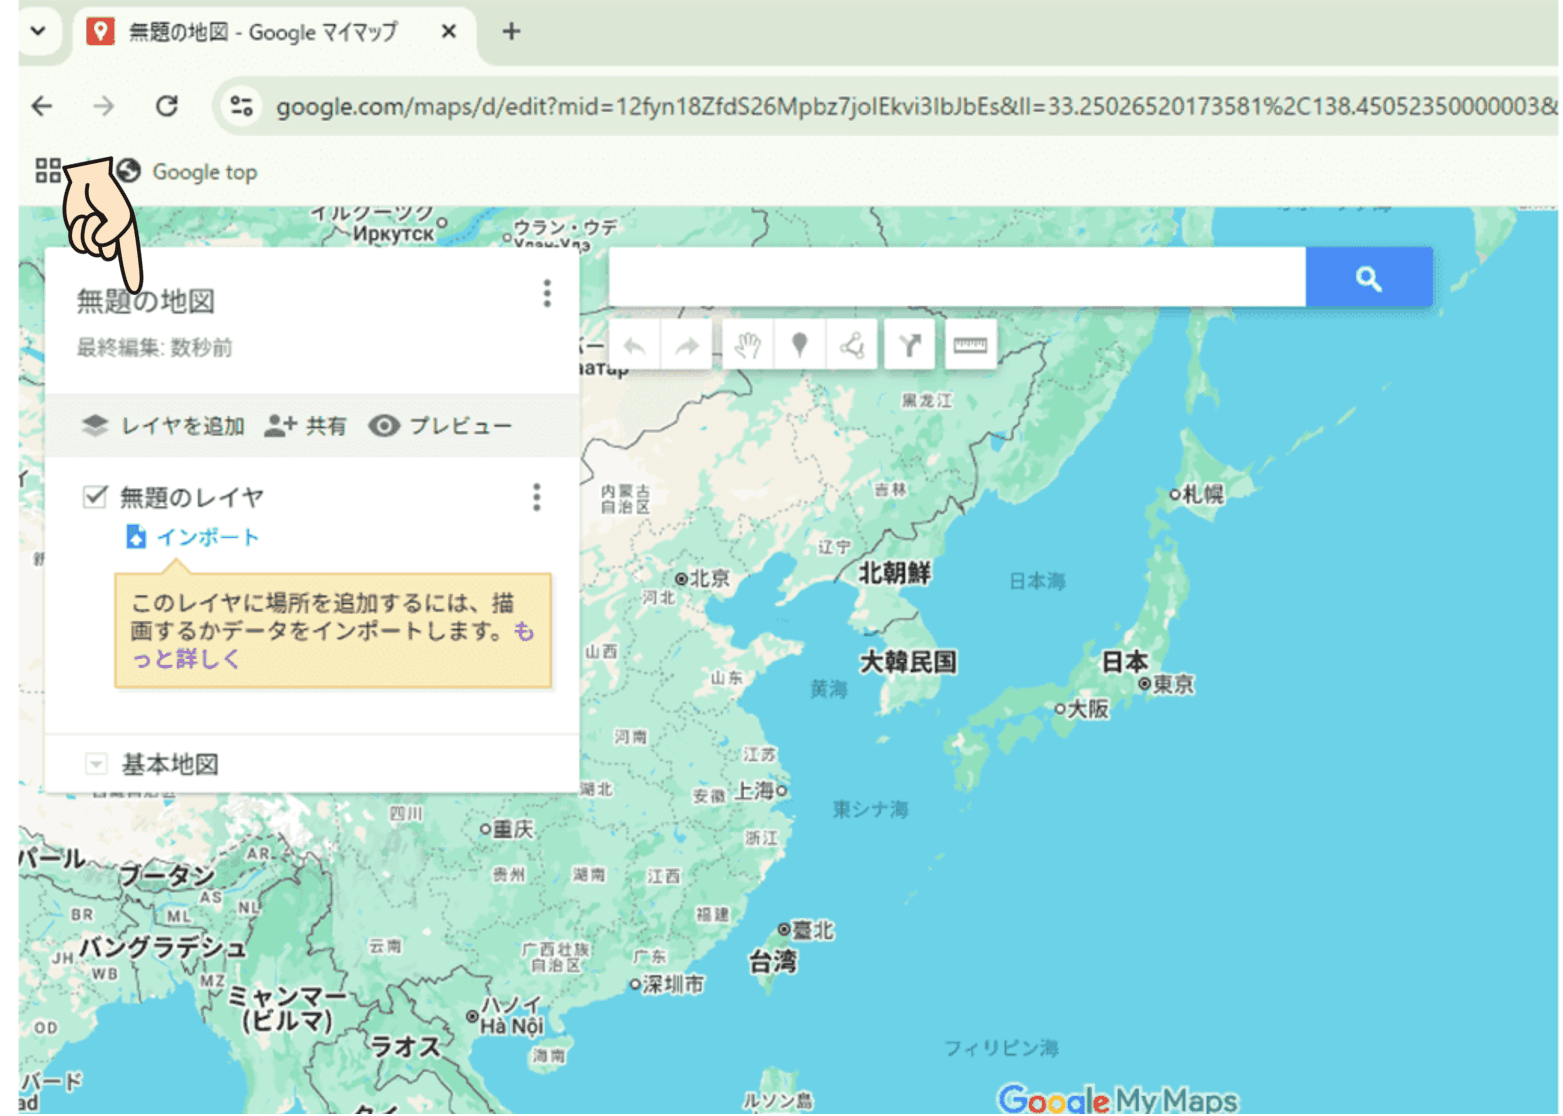This screenshot has width=1563, height=1116.
Task: Expand the 基本地図 base map dropdown
Action: [96, 765]
